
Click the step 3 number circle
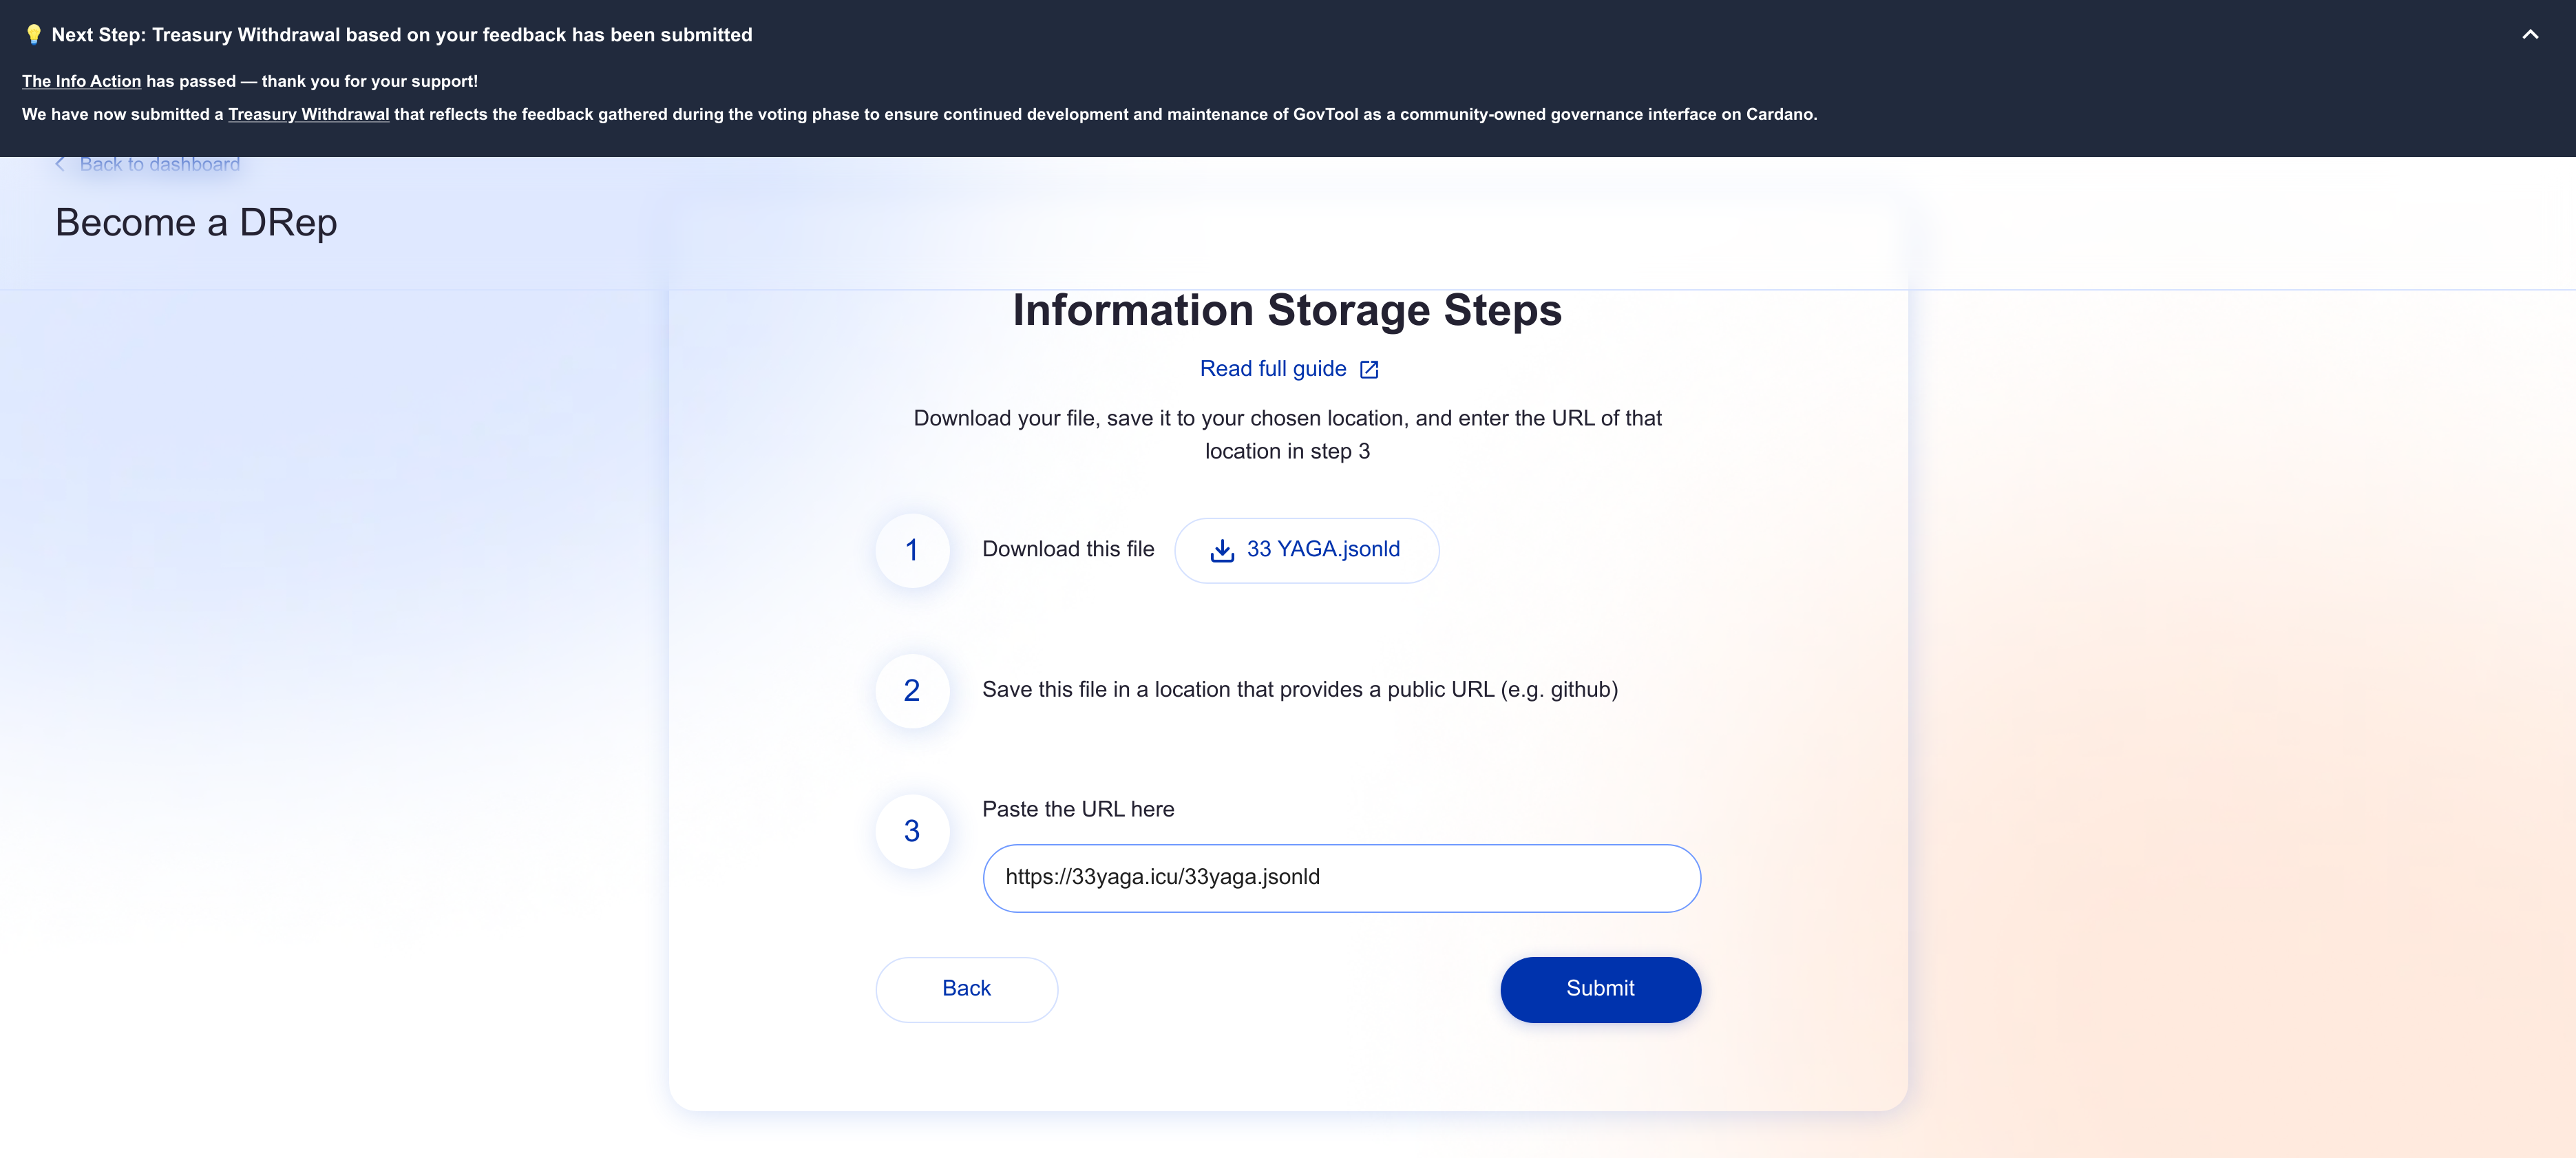tap(911, 831)
